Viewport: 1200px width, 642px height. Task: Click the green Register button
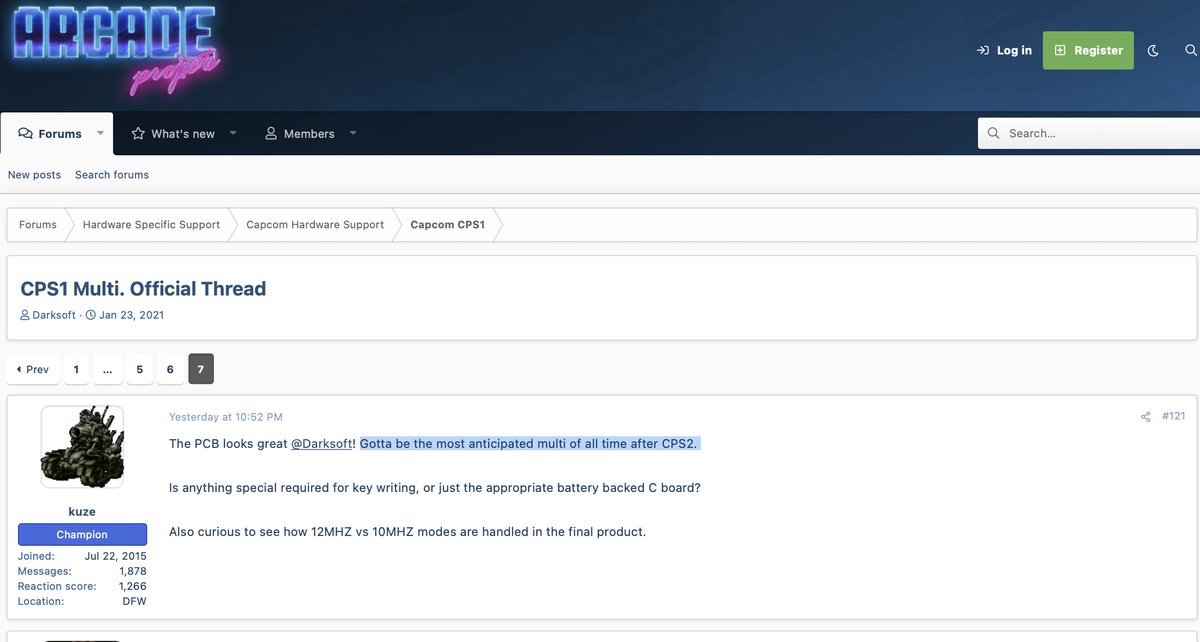[x=1088, y=50]
